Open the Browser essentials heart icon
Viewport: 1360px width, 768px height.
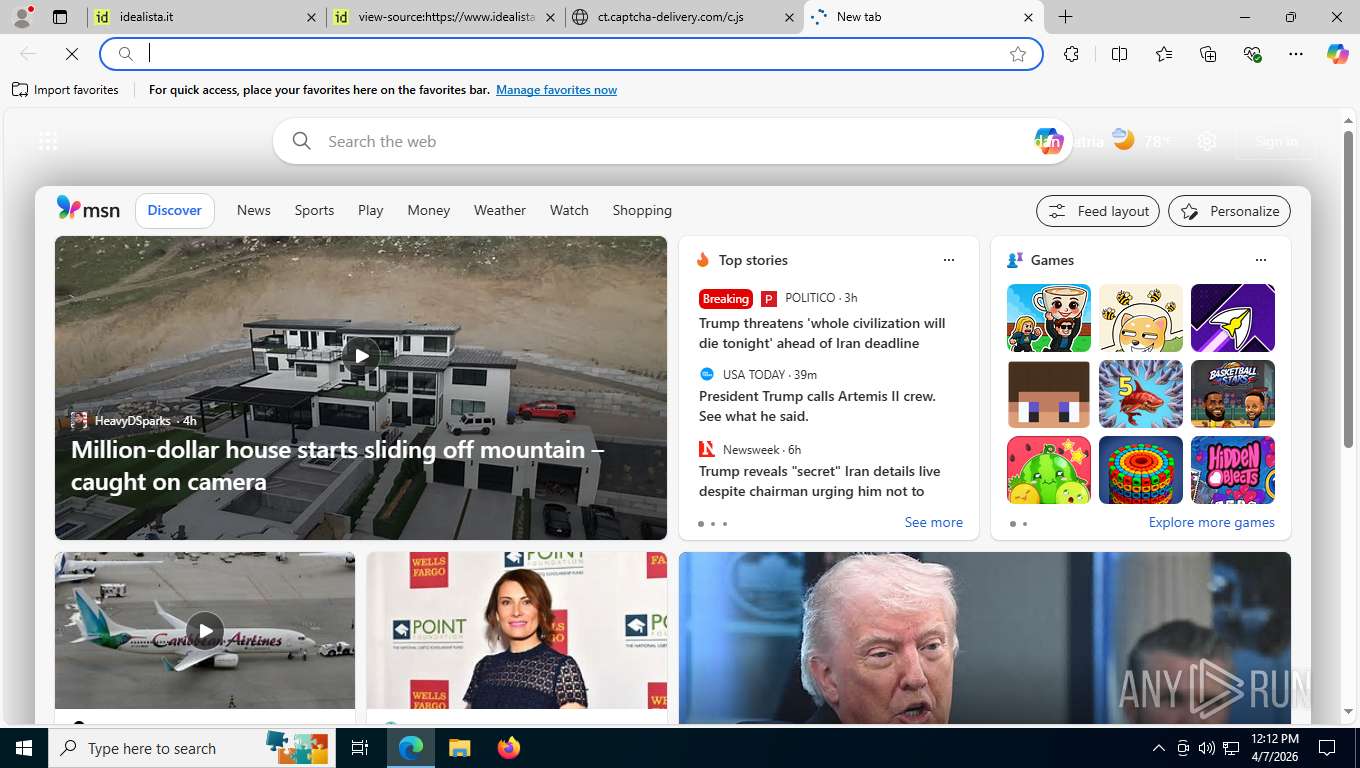1252,54
